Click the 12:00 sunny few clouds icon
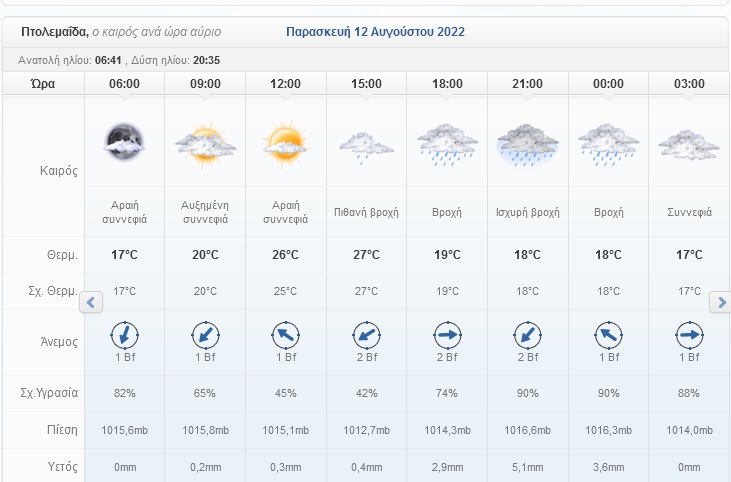The width and height of the screenshot is (731, 482). point(285,143)
